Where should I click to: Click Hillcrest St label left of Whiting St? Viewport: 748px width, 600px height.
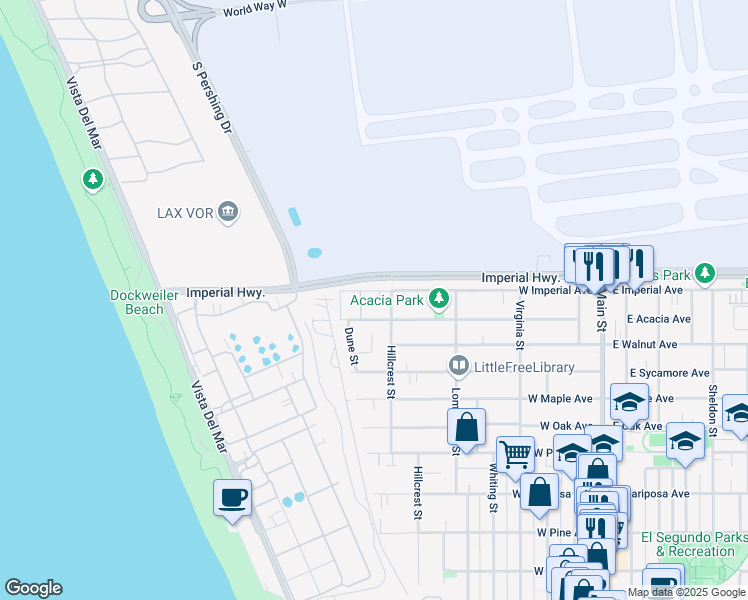point(418,493)
